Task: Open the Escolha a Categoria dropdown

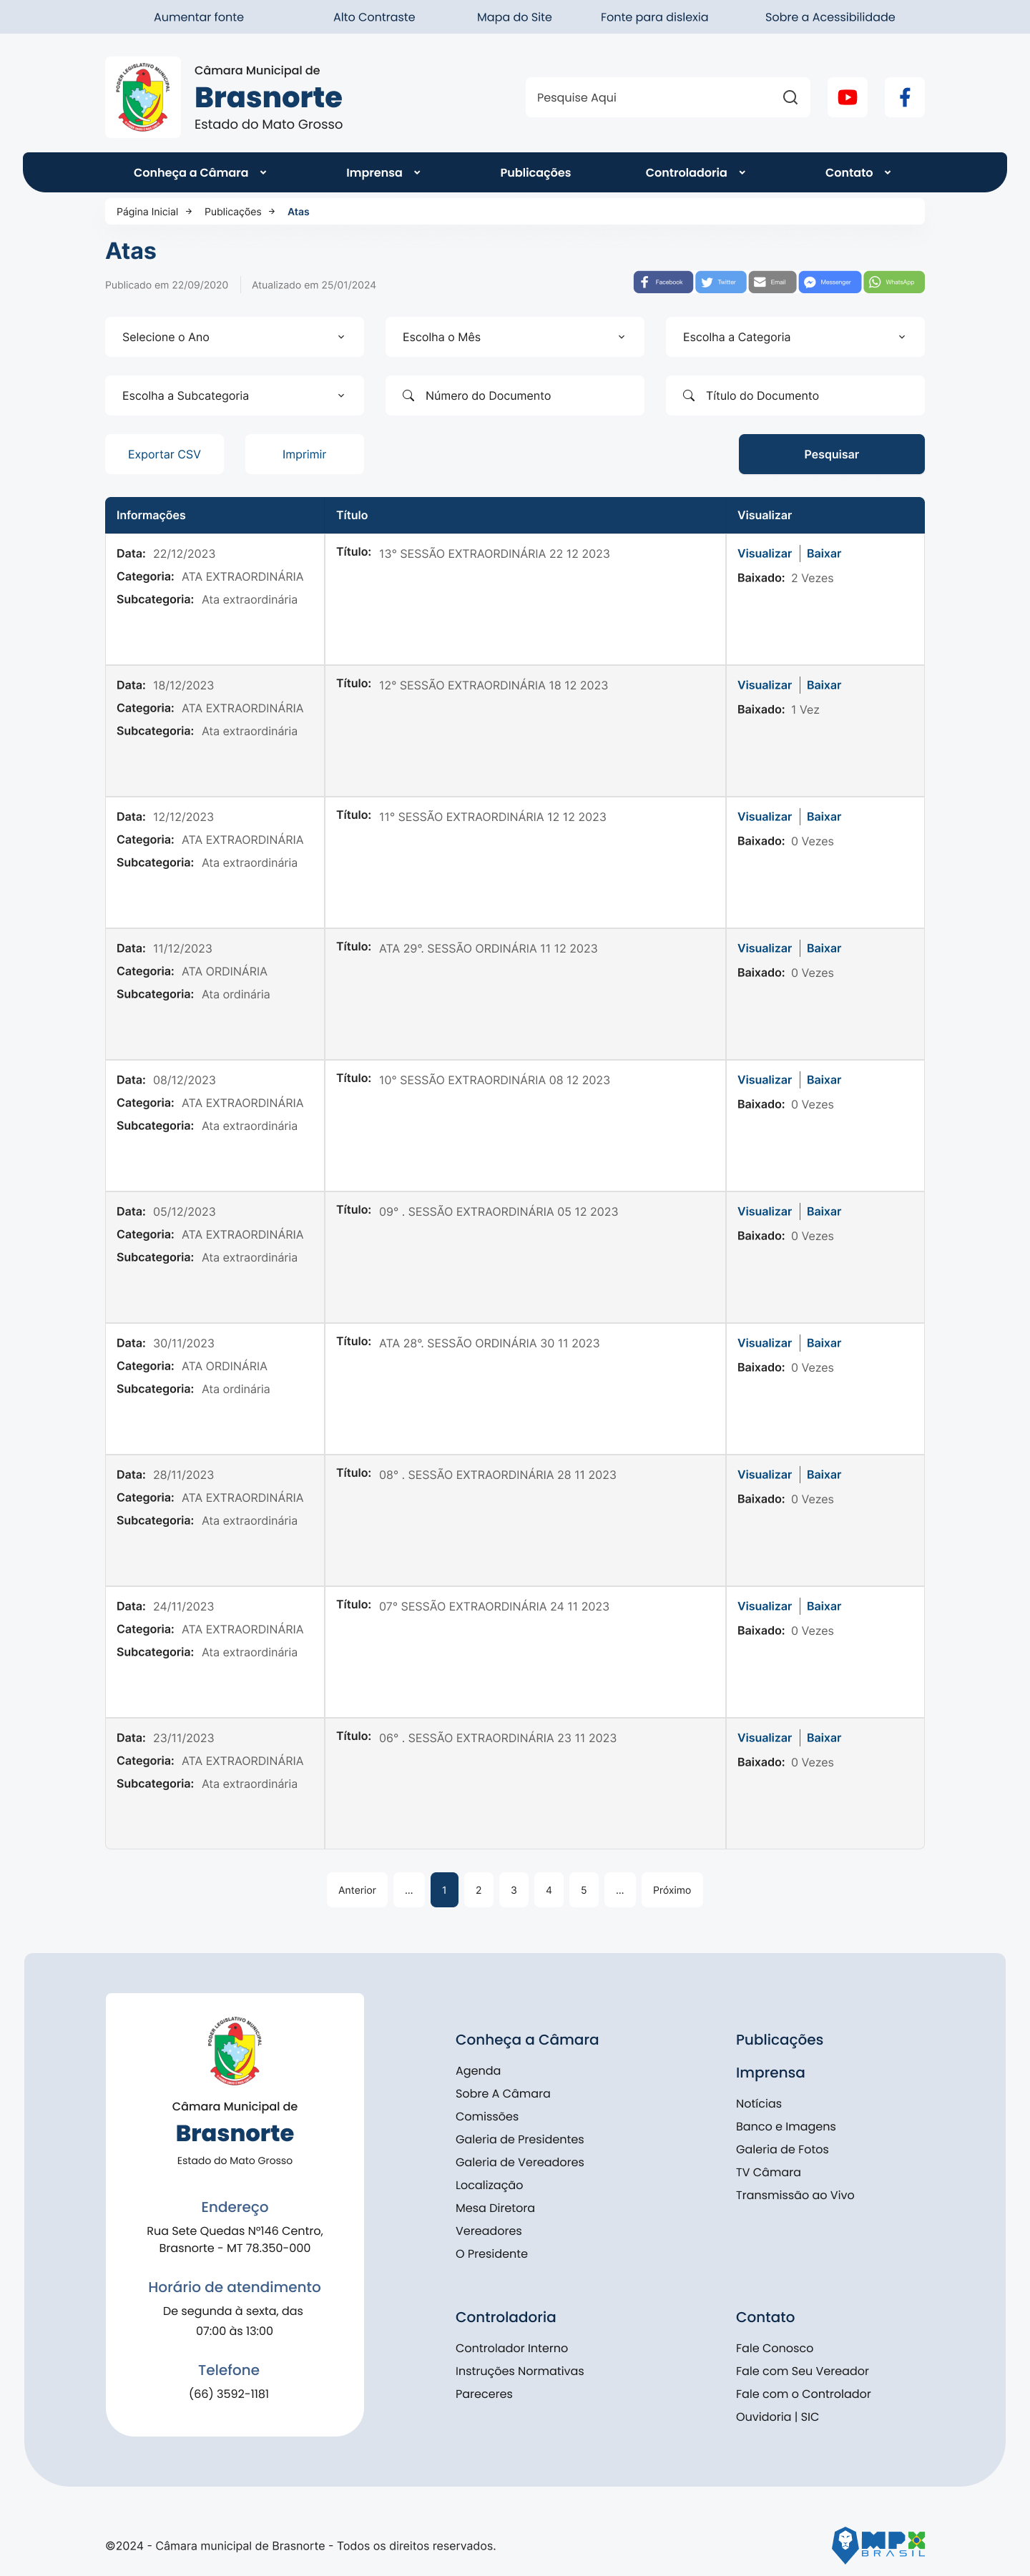Action: click(794, 337)
